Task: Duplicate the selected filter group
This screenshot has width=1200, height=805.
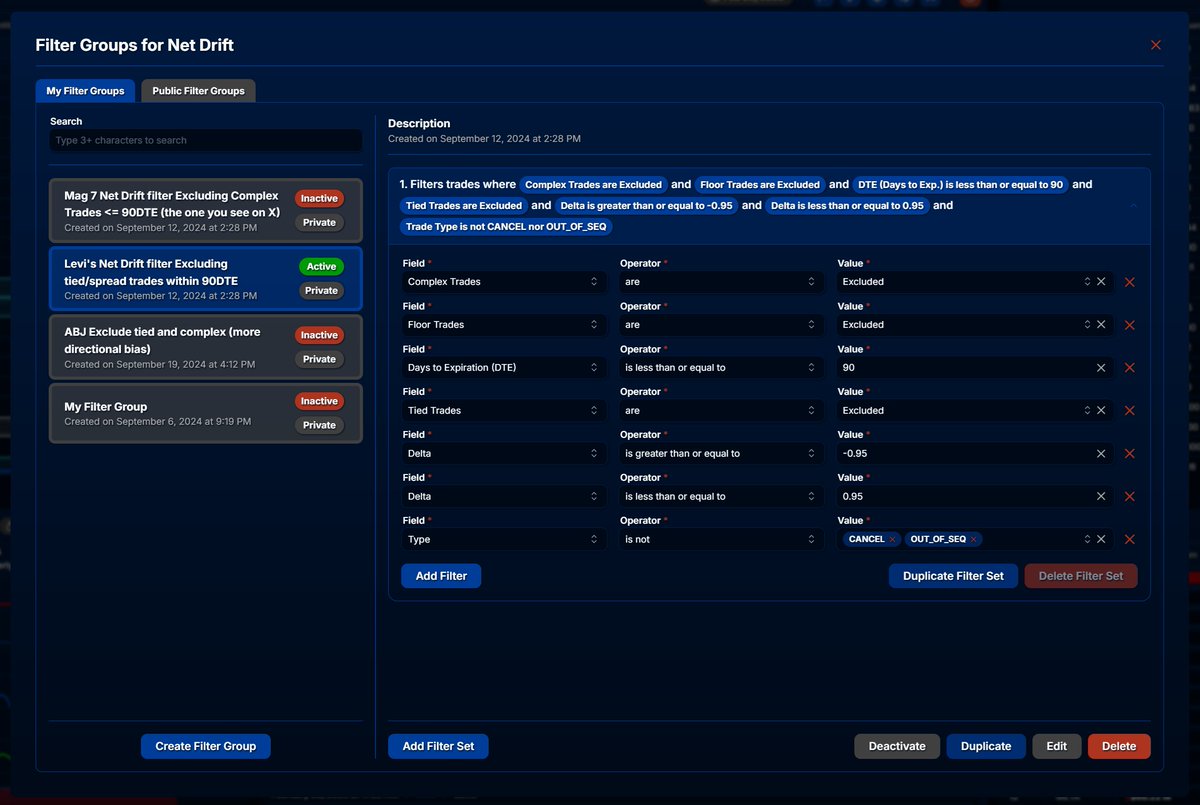Action: click(x=986, y=746)
